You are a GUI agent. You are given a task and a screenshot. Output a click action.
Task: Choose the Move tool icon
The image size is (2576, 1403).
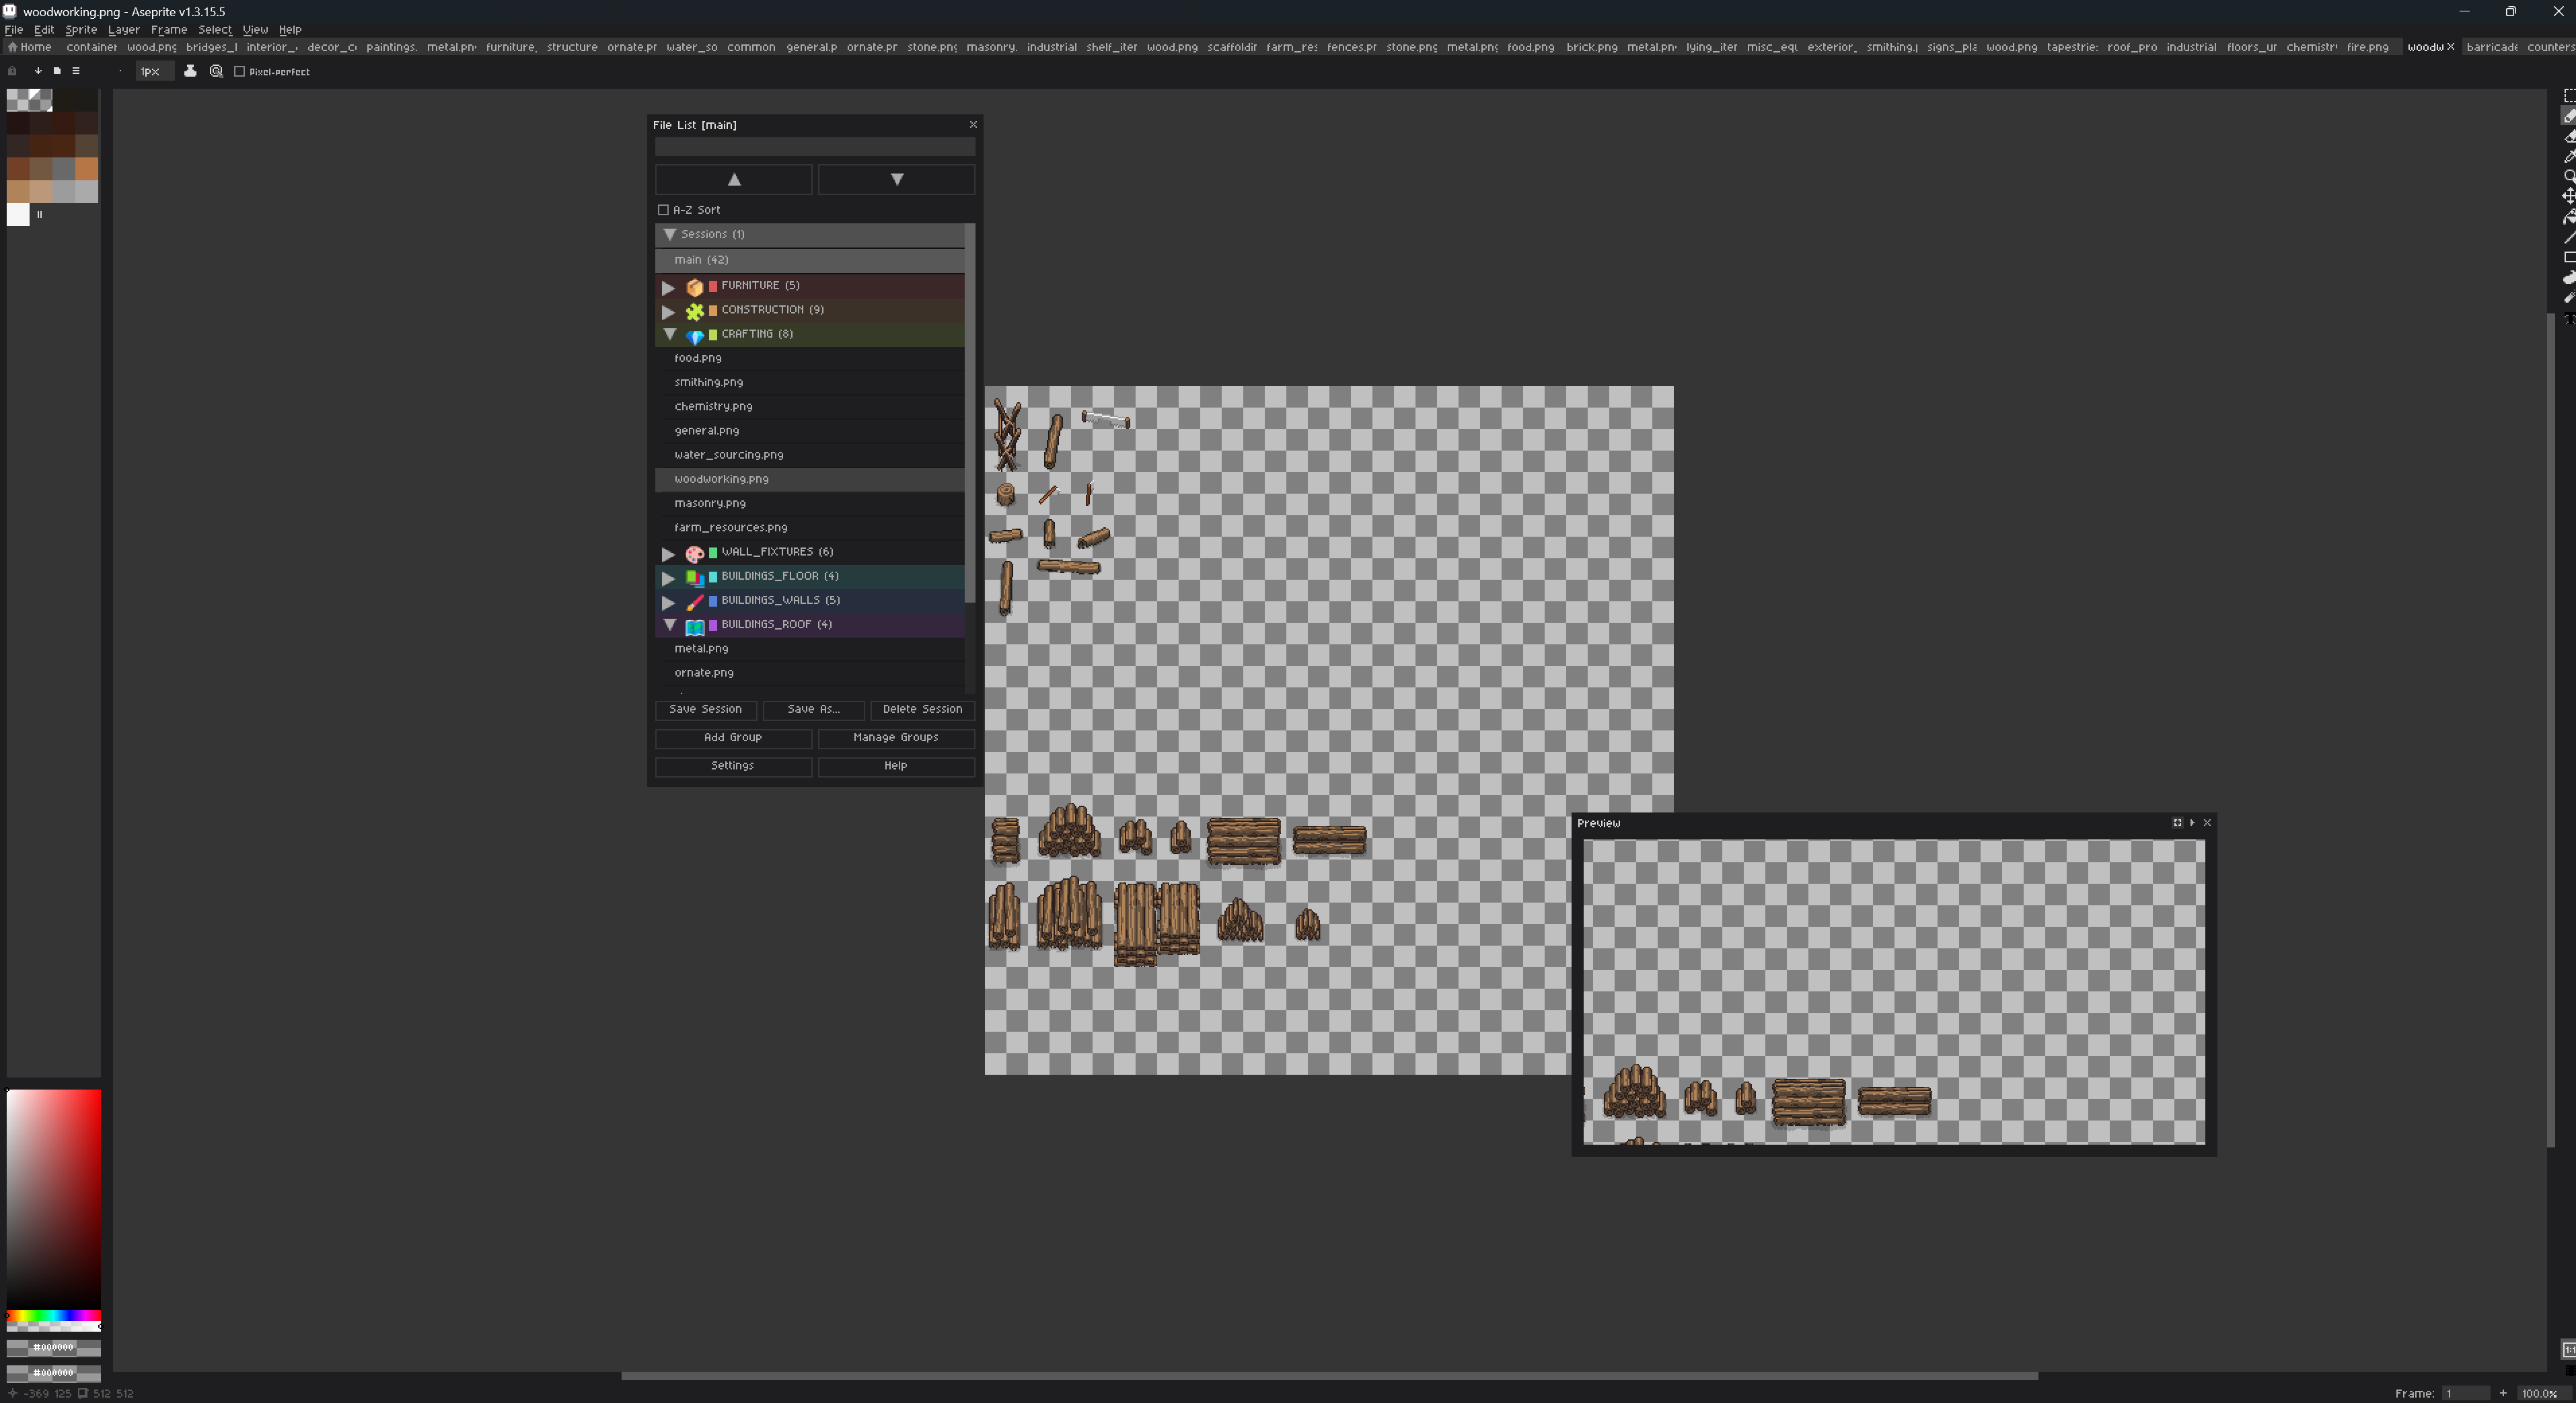point(2569,197)
